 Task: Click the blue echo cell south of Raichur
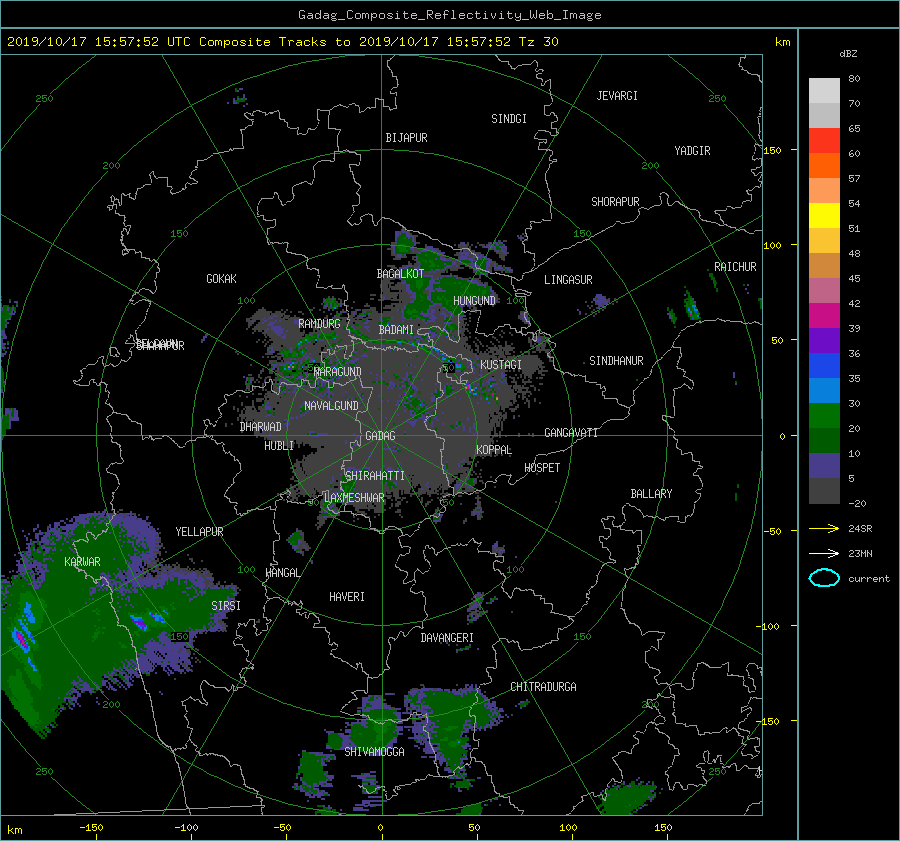pyautogui.click(x=693, y=309)
